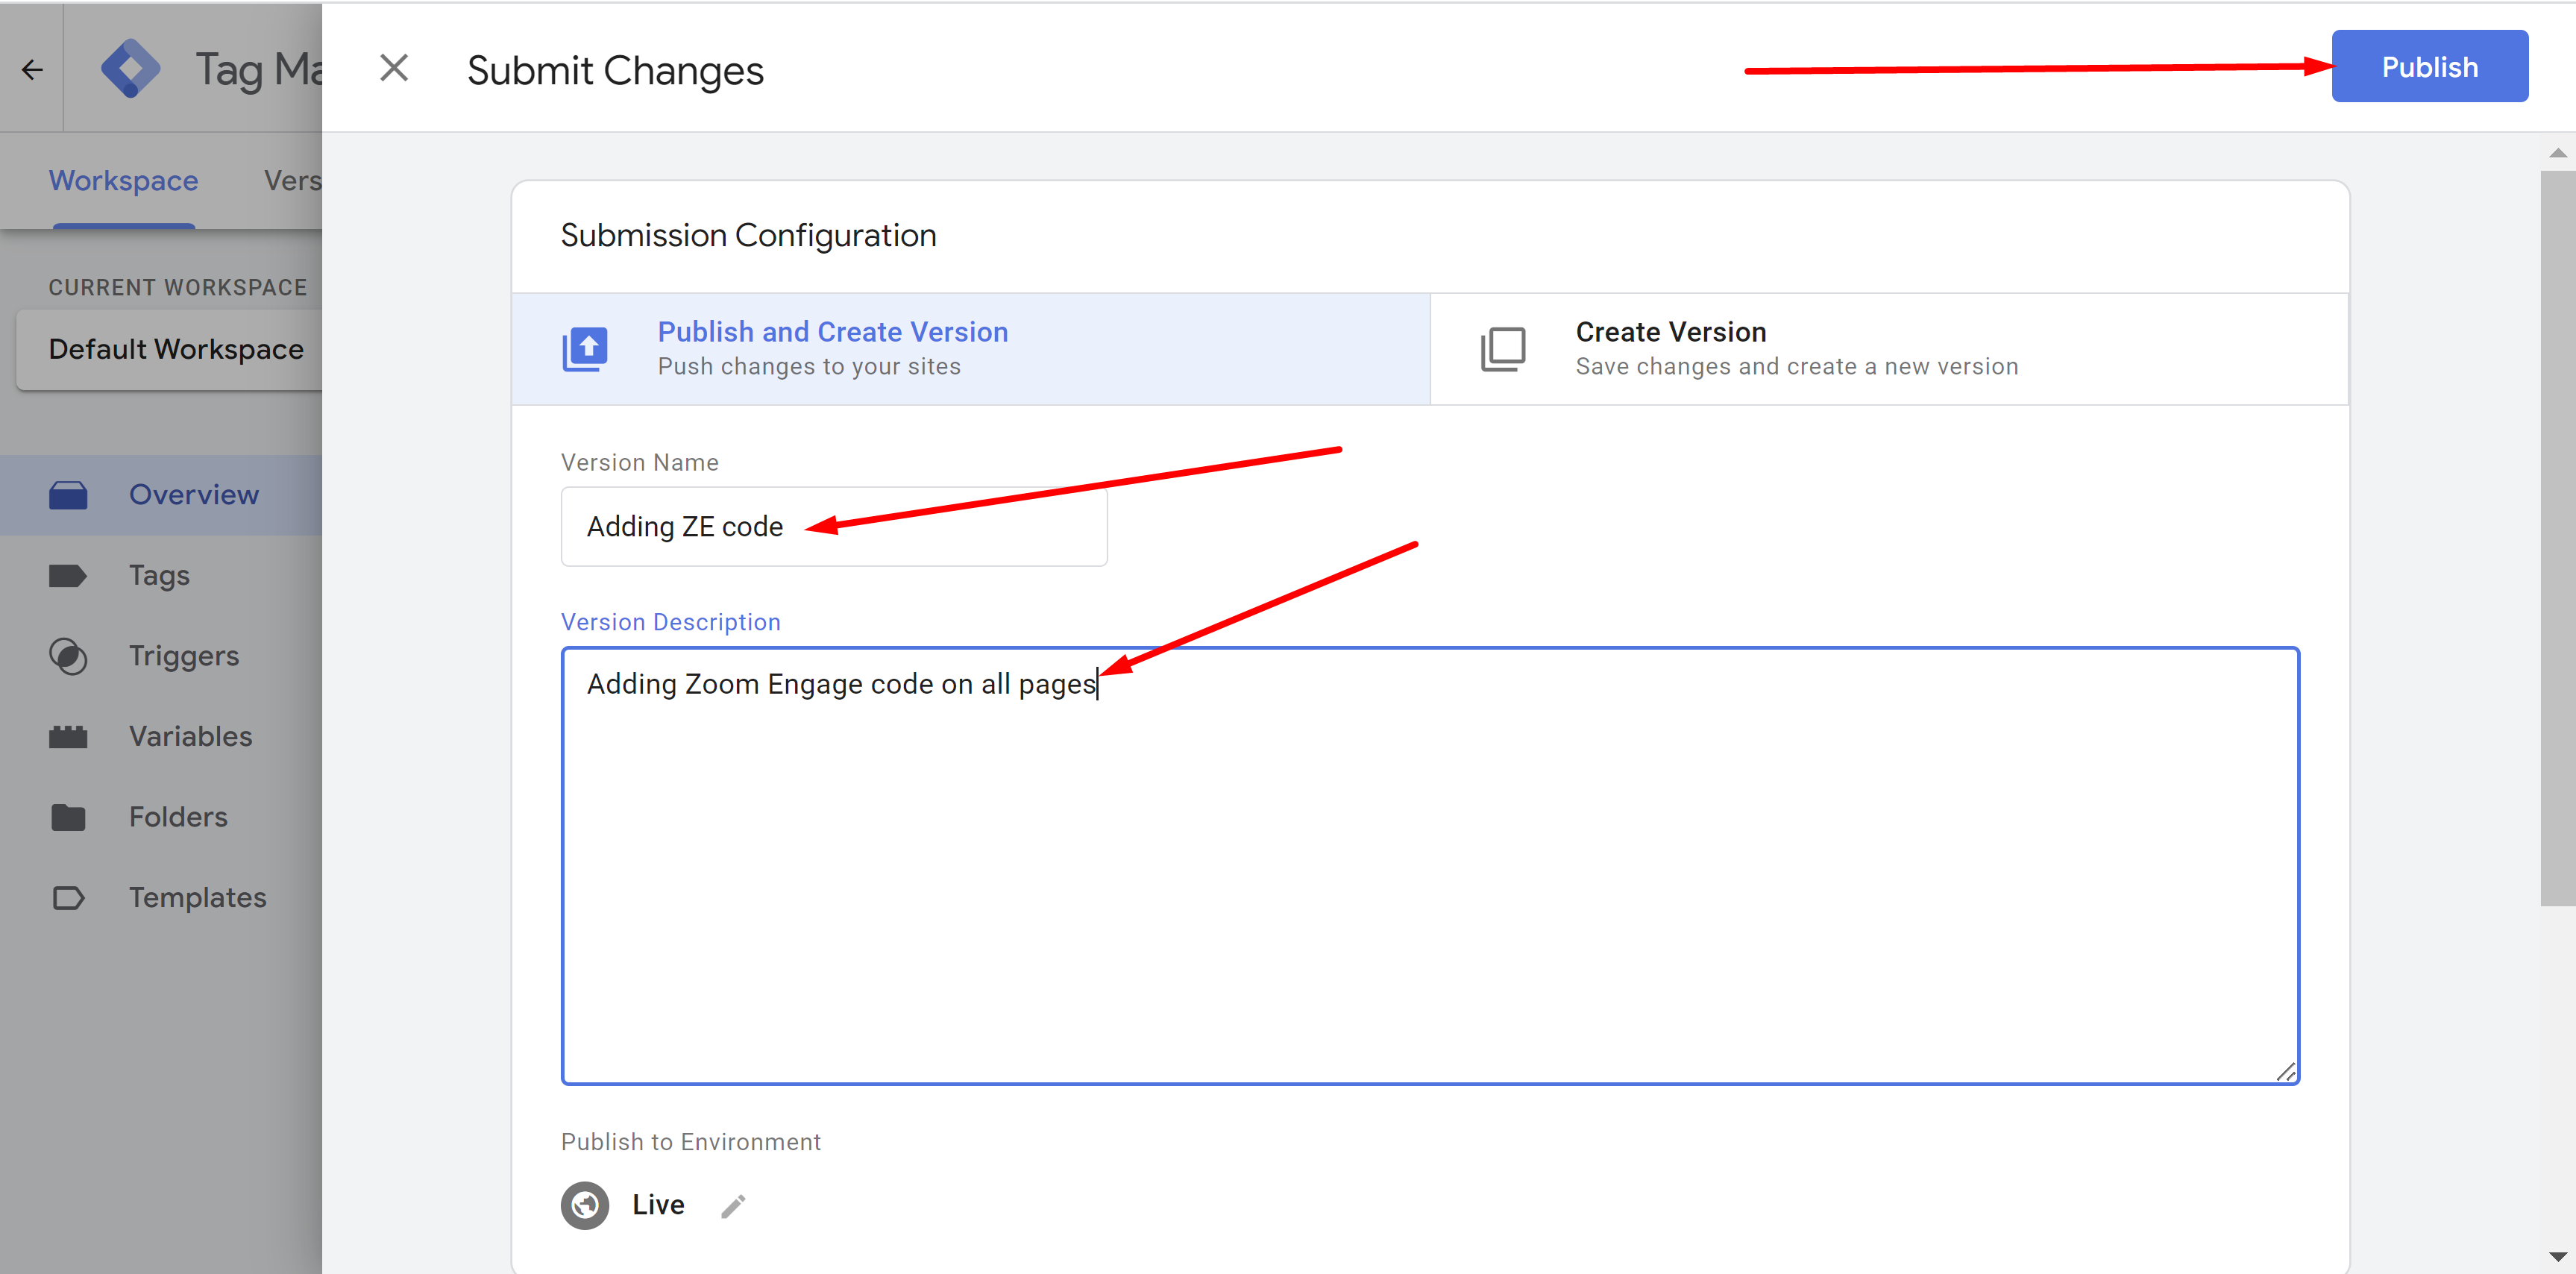
Task: Select Overview in the sidebar
Action: coord(161,495)
